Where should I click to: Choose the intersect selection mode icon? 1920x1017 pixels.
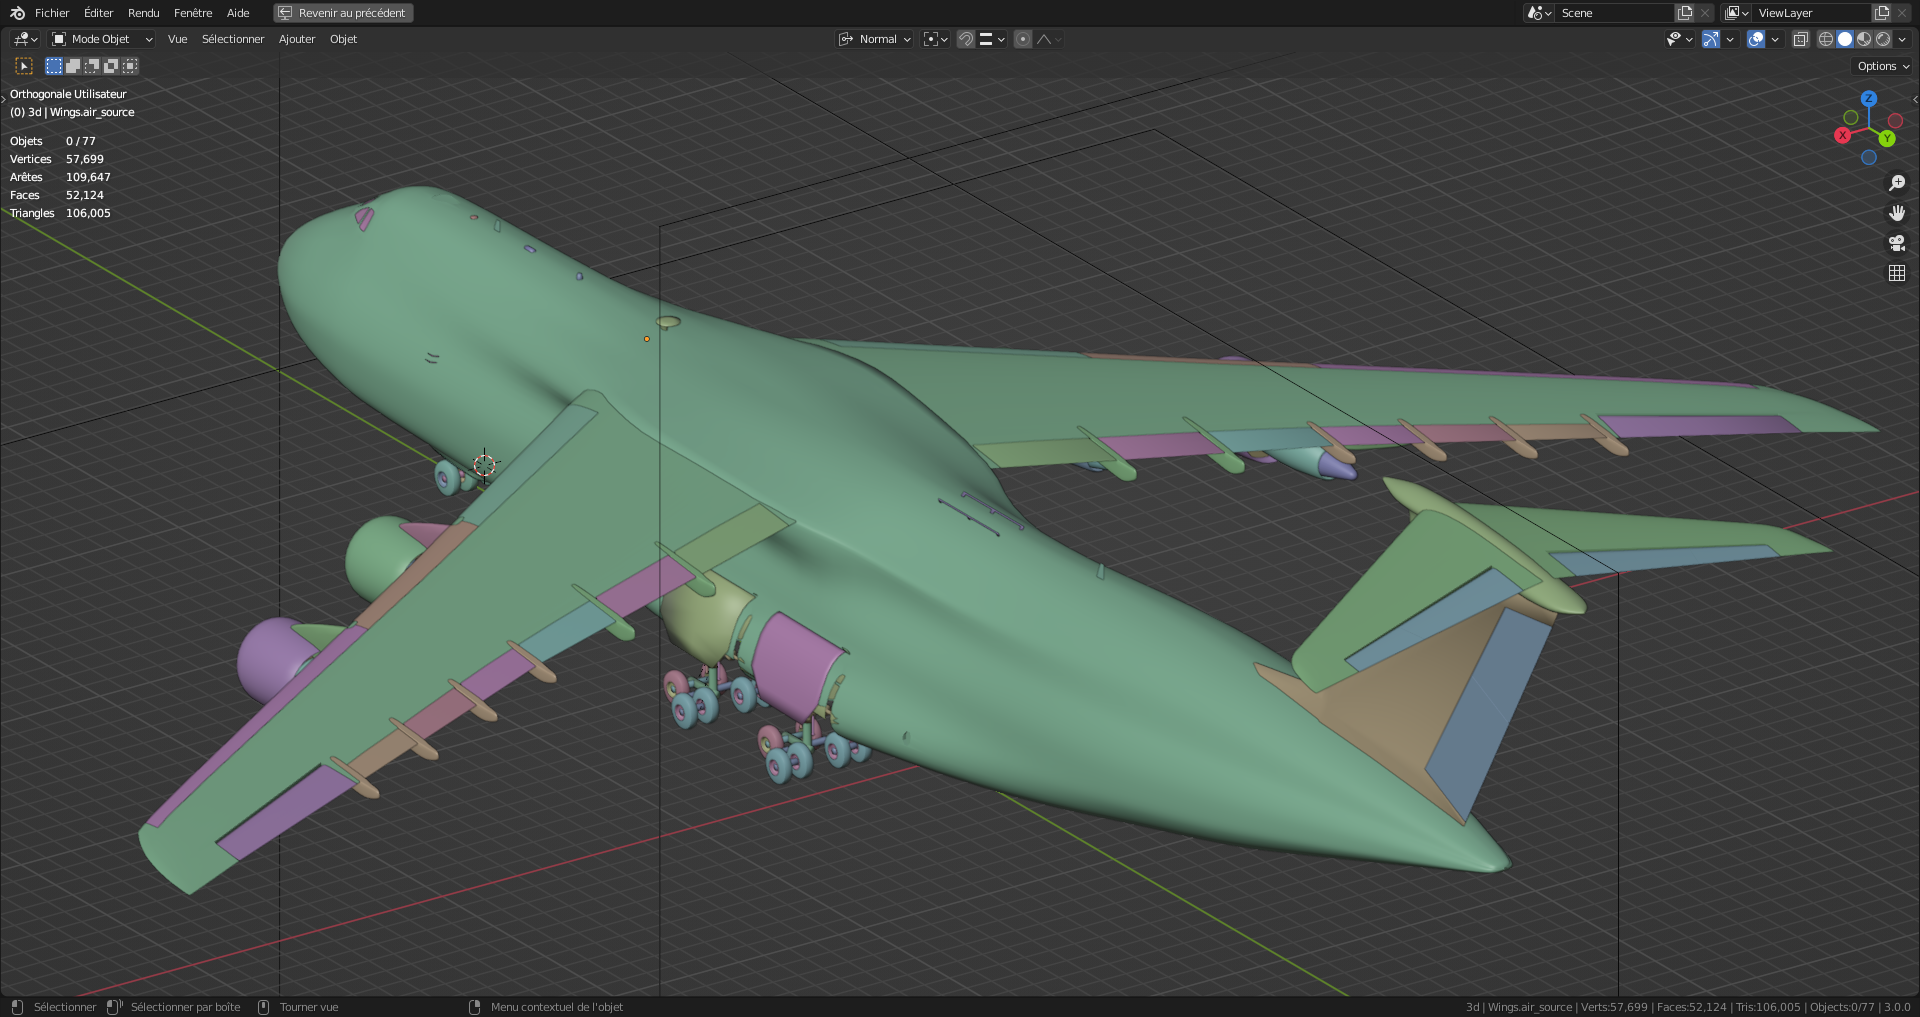pos(130,66)
